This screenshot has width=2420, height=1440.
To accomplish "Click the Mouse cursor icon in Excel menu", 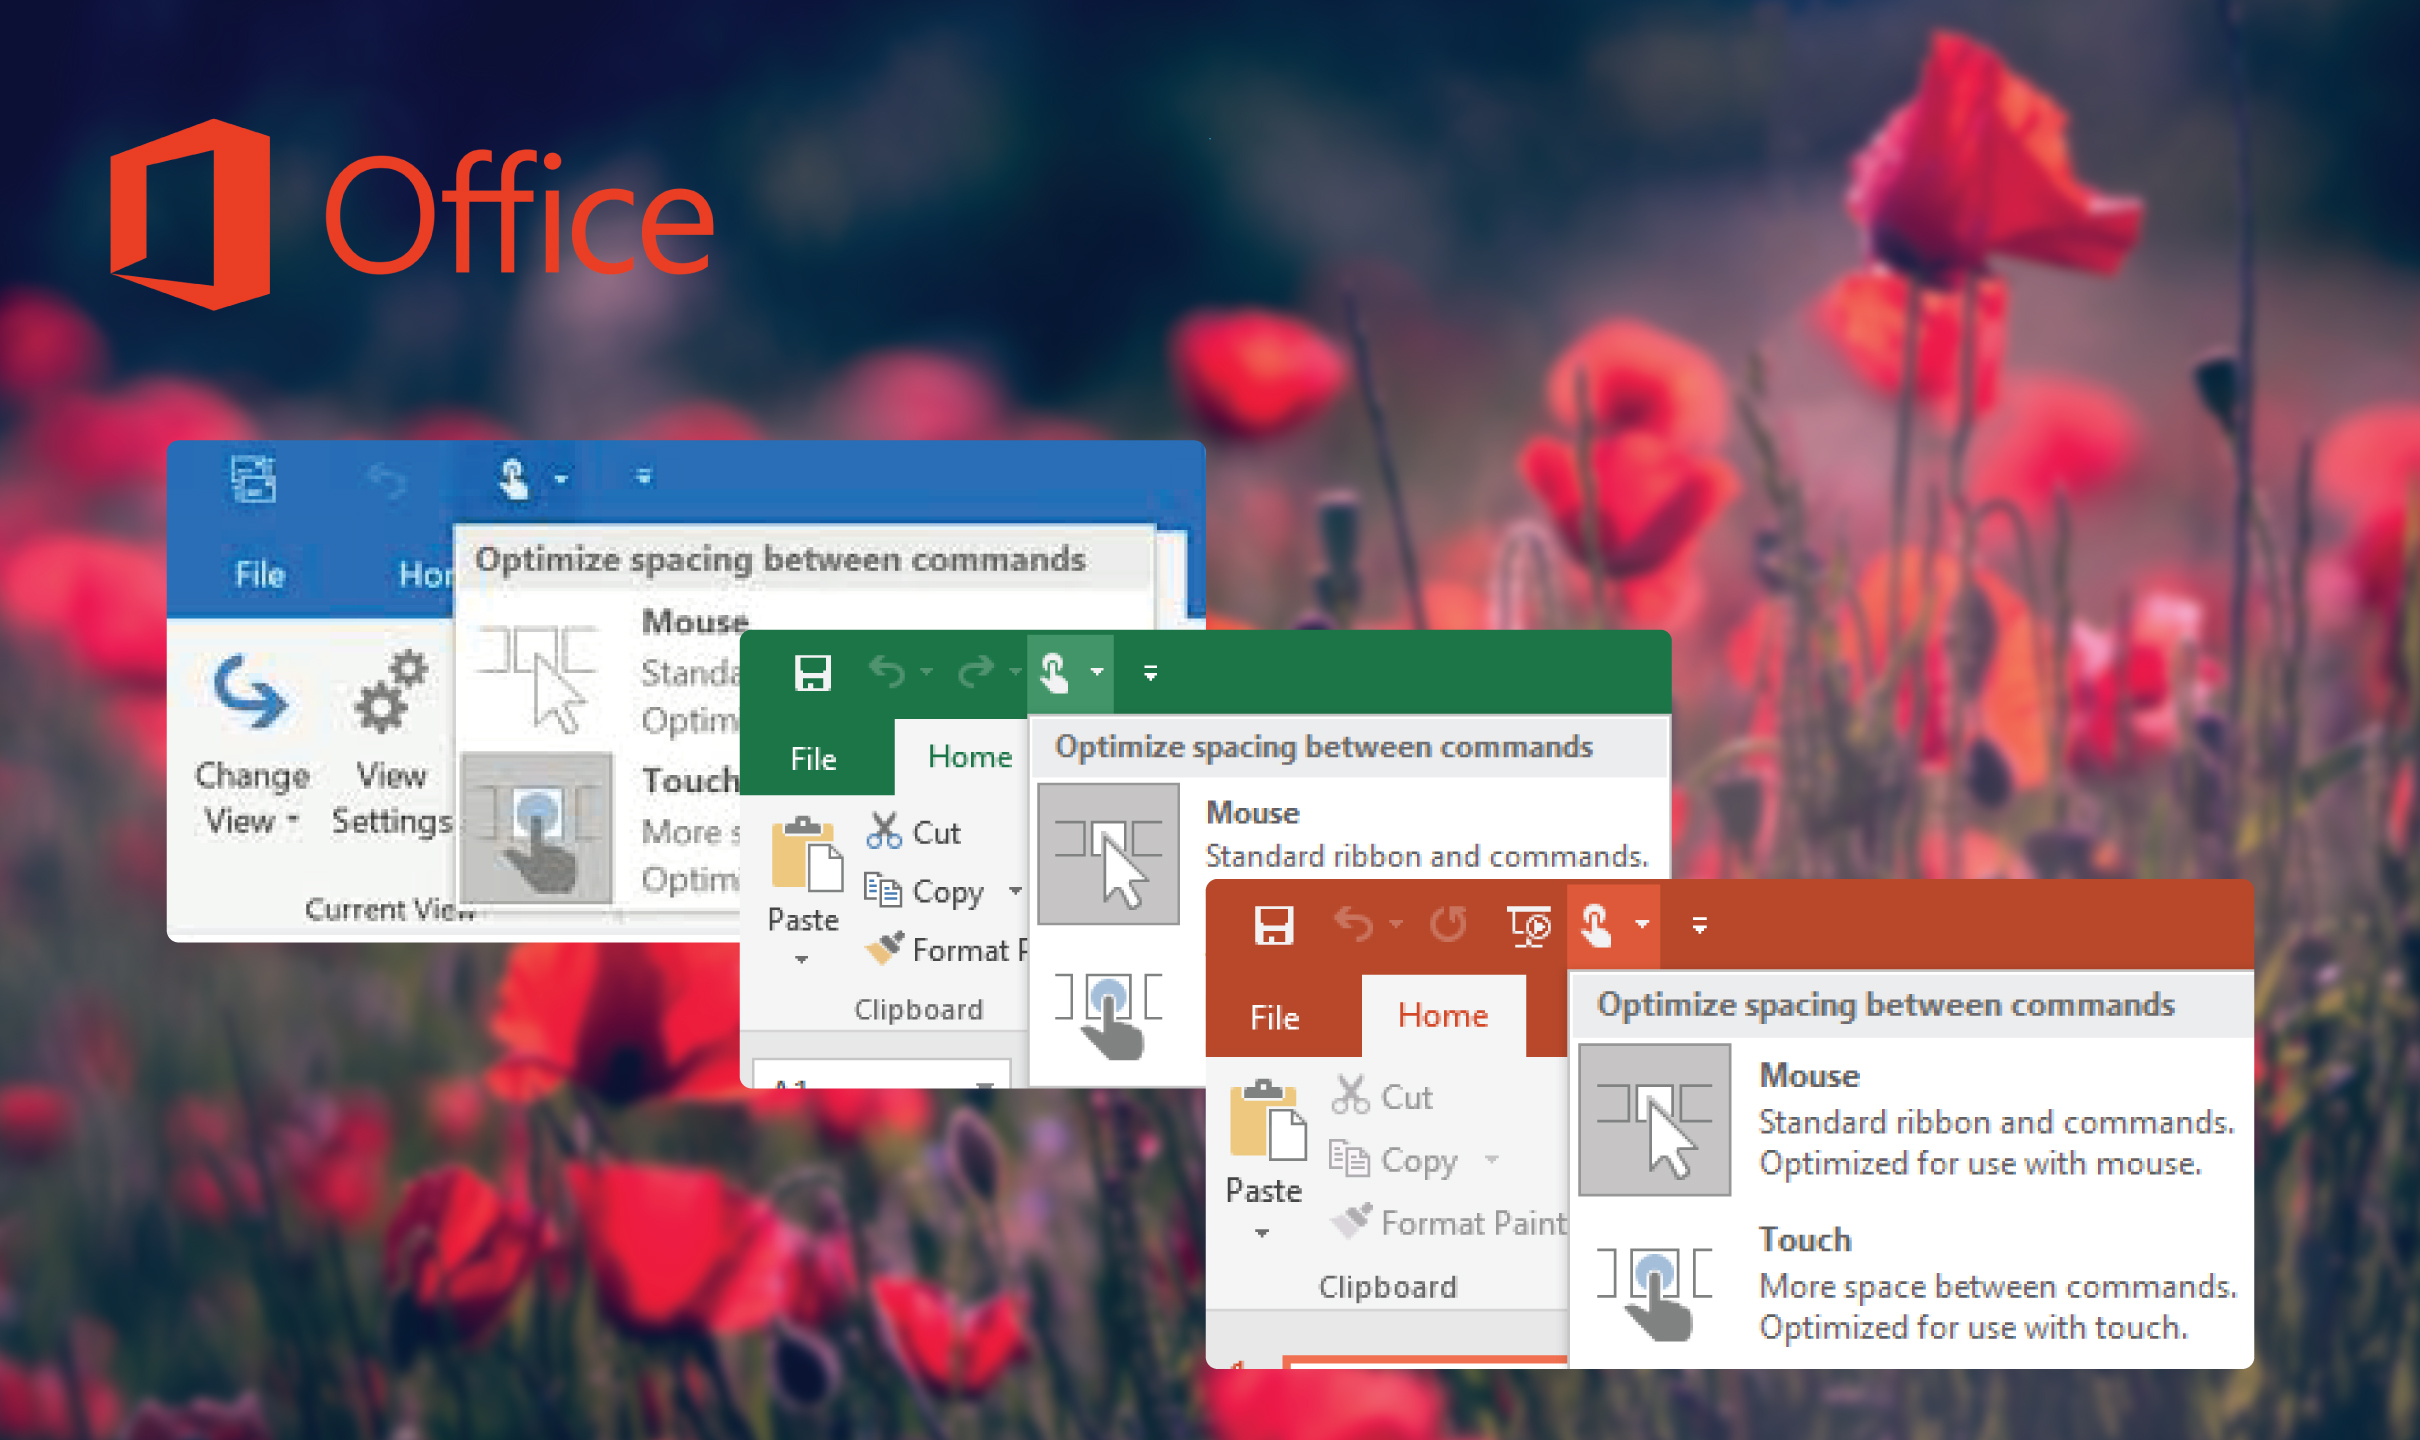I will (x=1108, y=853).
